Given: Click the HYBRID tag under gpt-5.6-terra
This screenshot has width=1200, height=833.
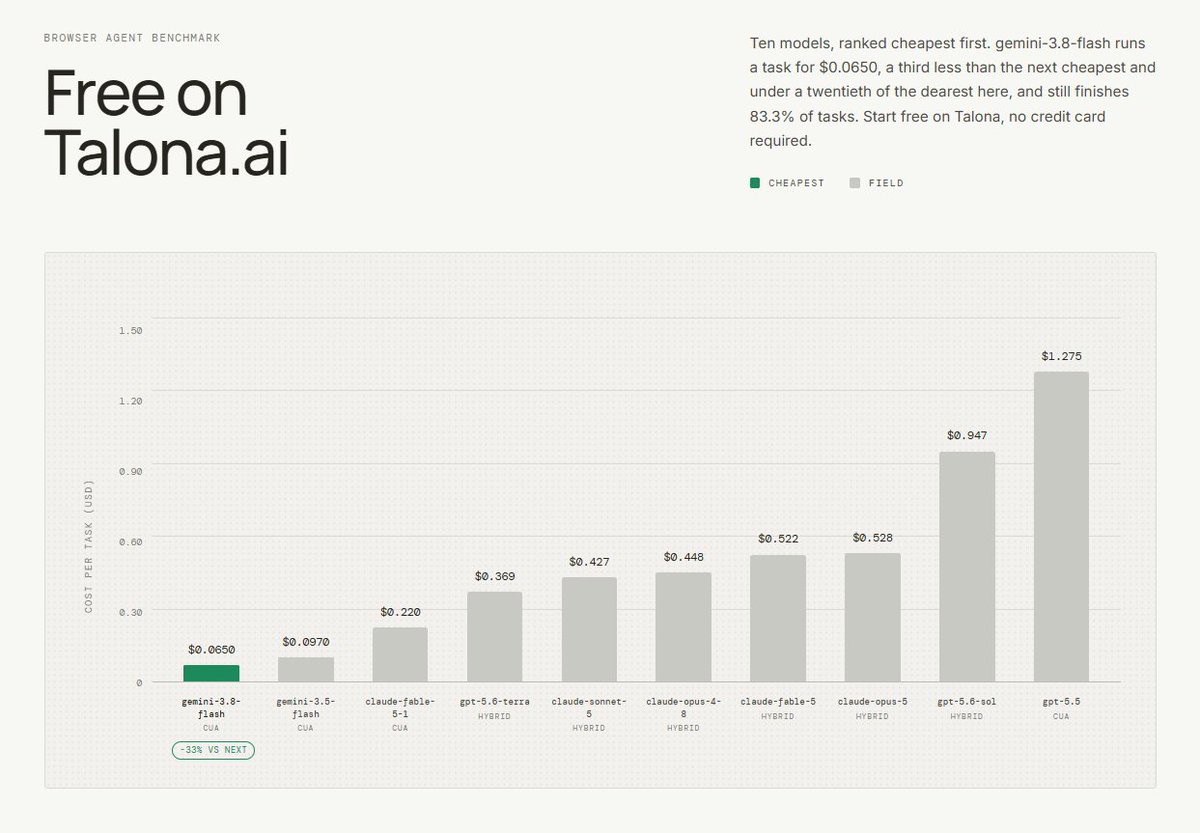Looking at the screenshot, I should click(495, 716).
